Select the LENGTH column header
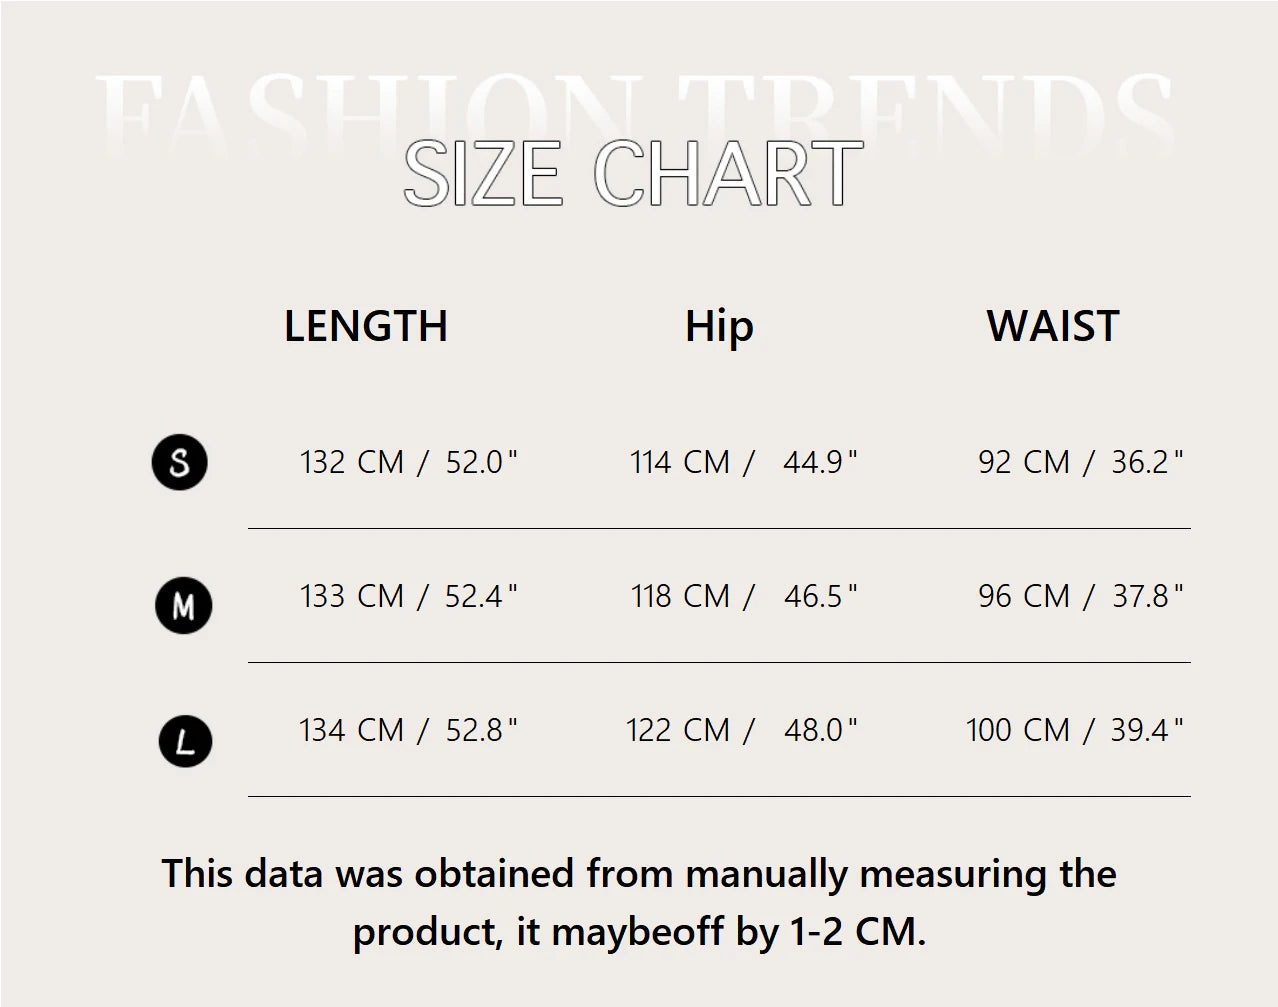The width and height of the screenshot is (1278, 1007). pyautogui.click(x=366, y=326)
